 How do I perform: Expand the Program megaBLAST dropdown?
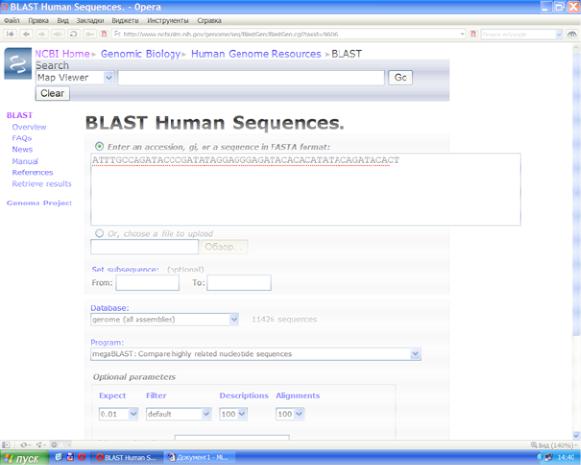pyautogui.click(x=415, y=354)
